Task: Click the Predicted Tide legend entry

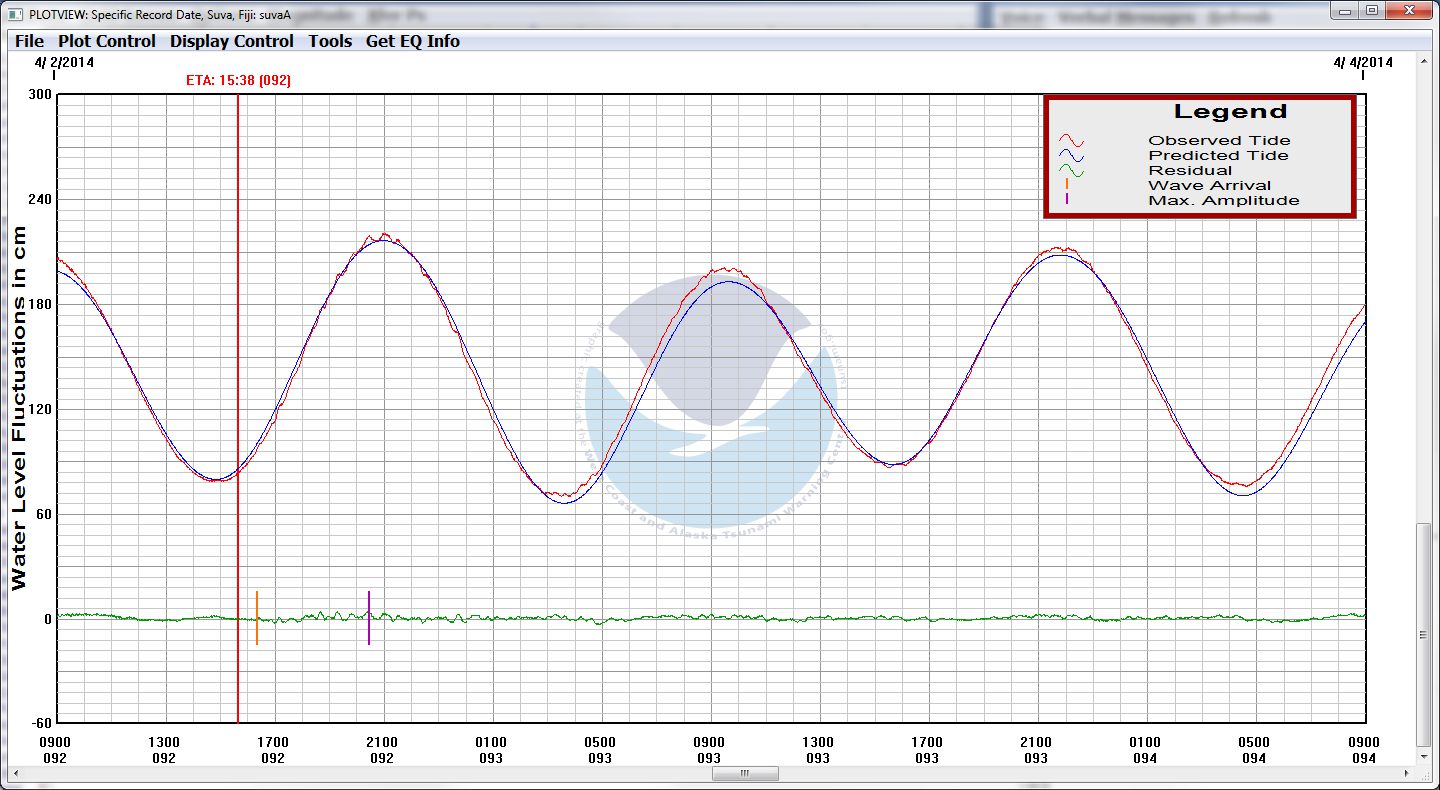Action: point(1218,156)
